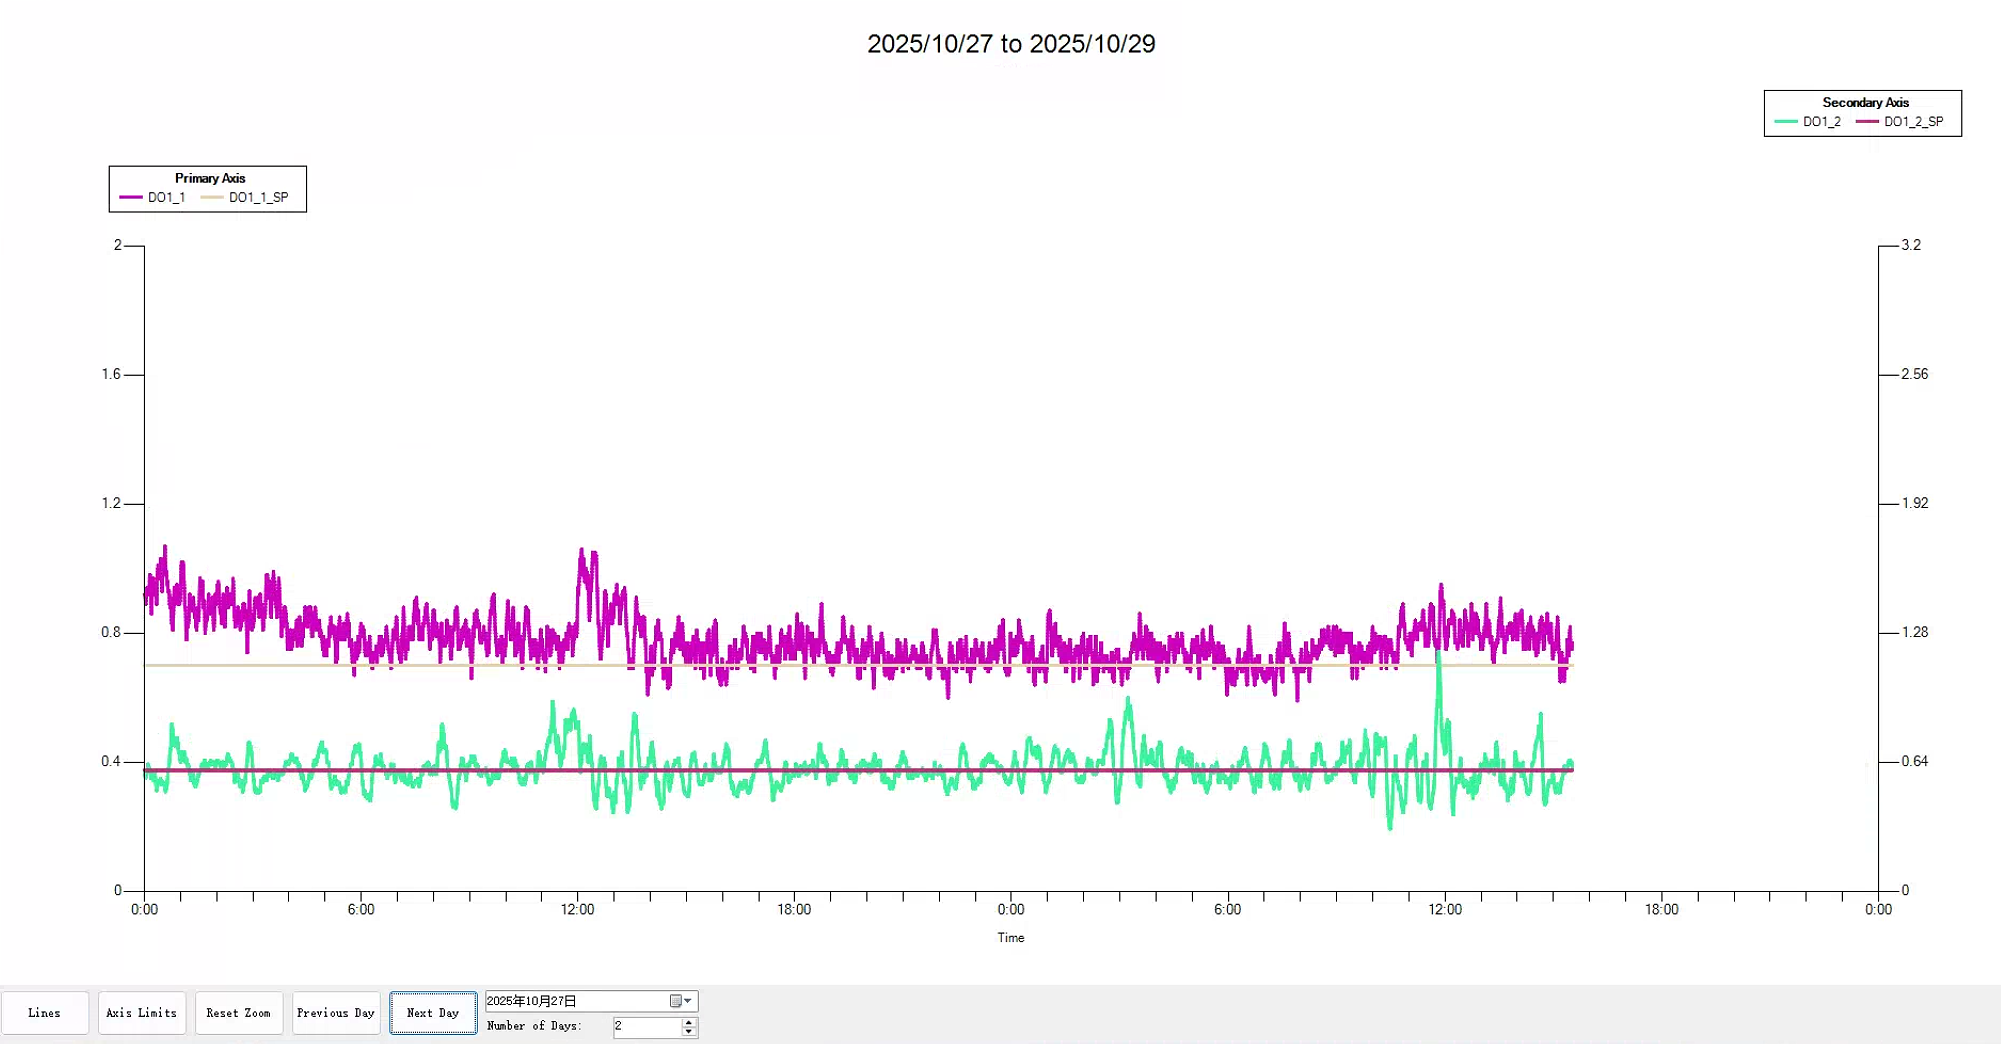
Task: Click the Lines button
Action: click(x=45, y=1013)
